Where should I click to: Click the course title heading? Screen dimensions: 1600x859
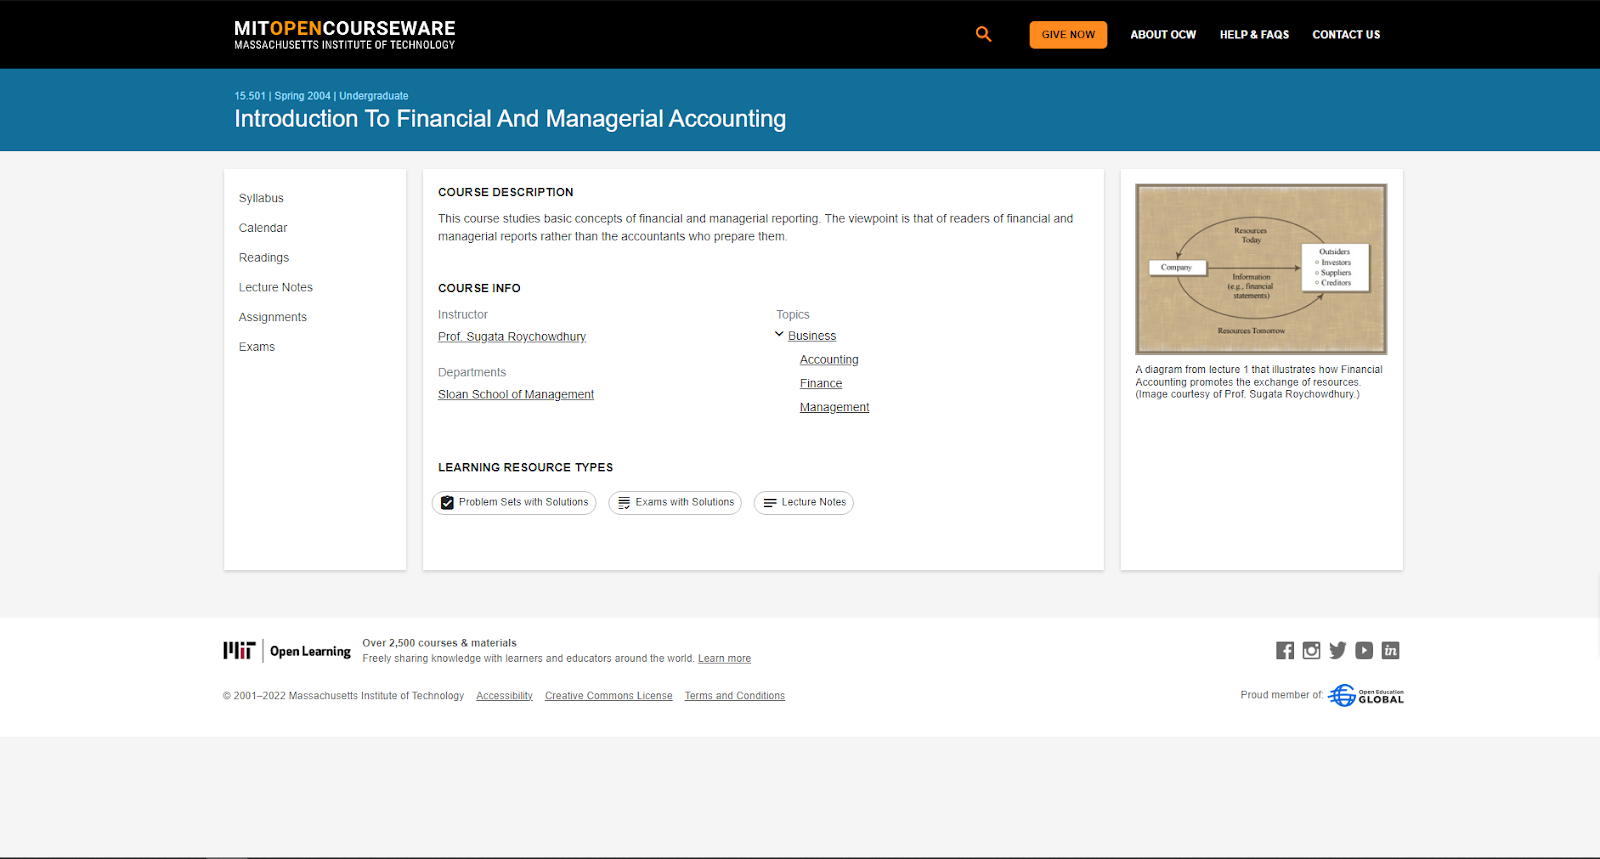(510, 119)
